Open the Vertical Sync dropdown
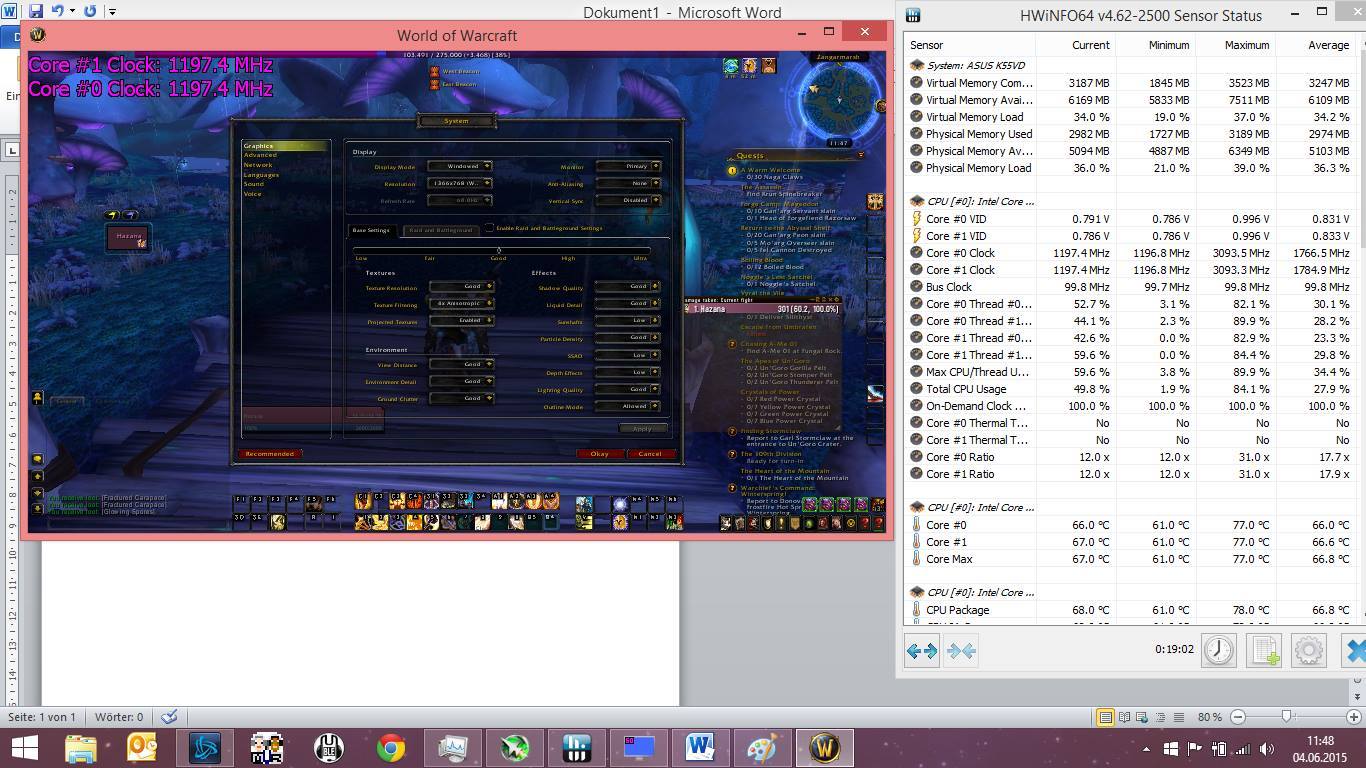The width and height of the screenshot is (1366, 768). click(628, 200)
